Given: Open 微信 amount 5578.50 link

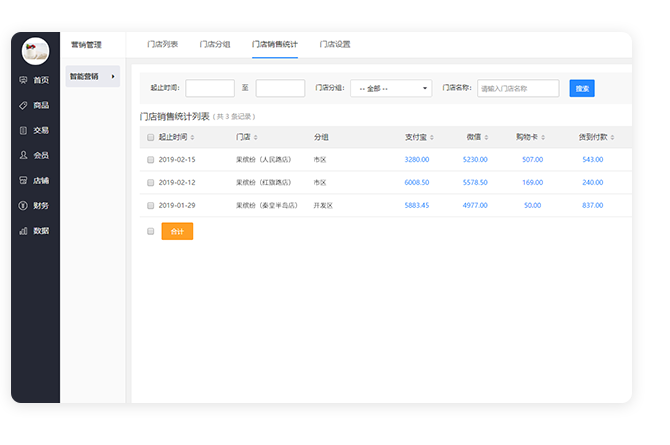Looking at the screenshot, I should coord(475,183).
